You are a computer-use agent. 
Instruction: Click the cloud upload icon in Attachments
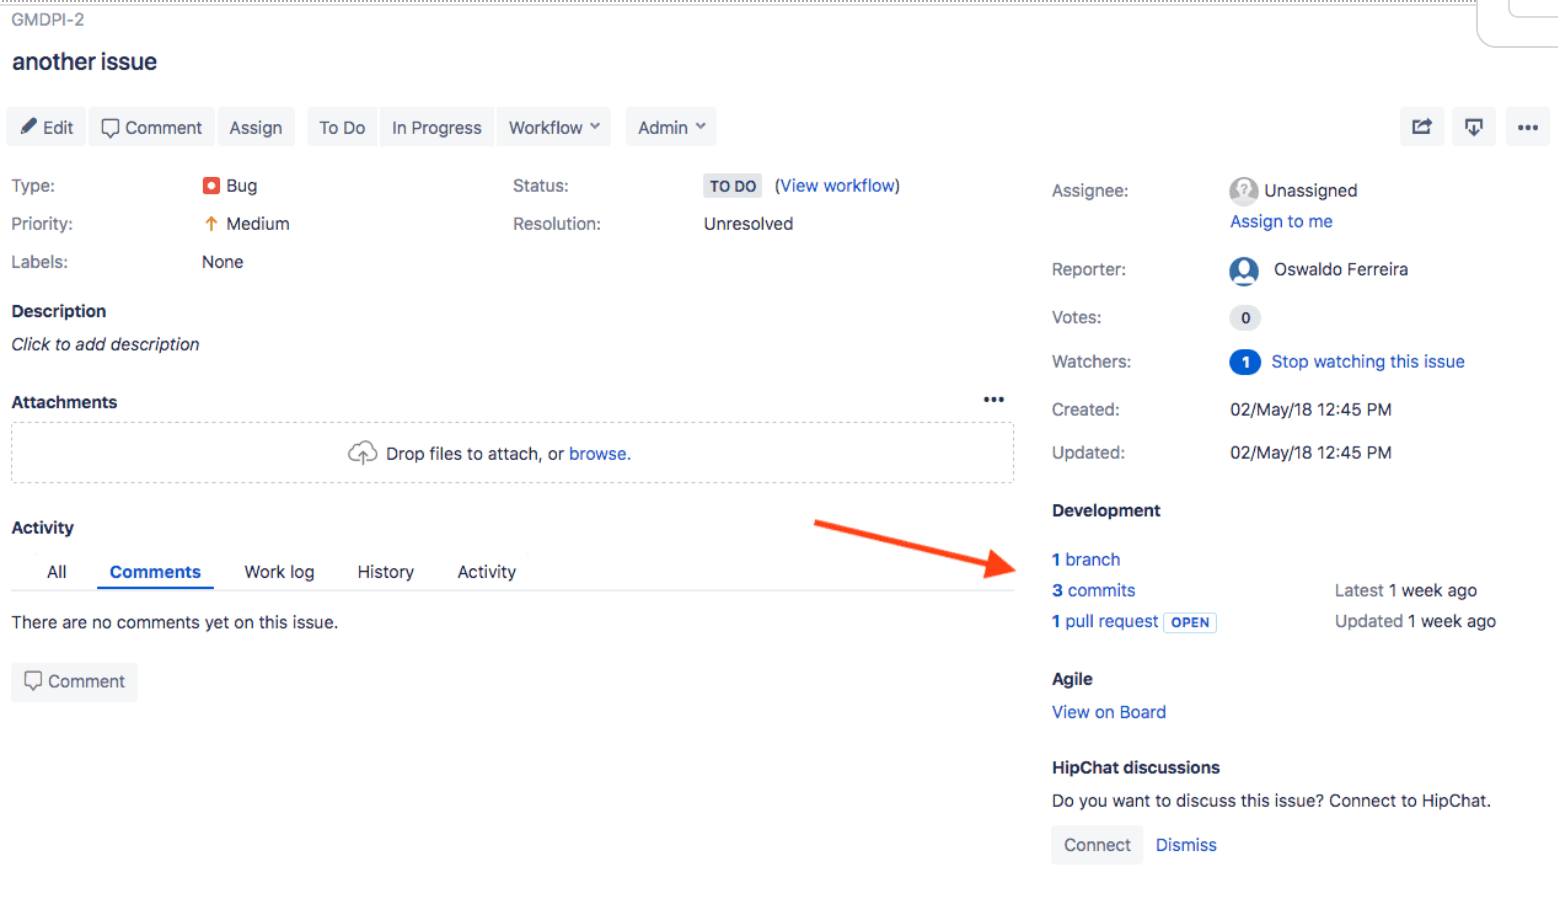point(362,452)
